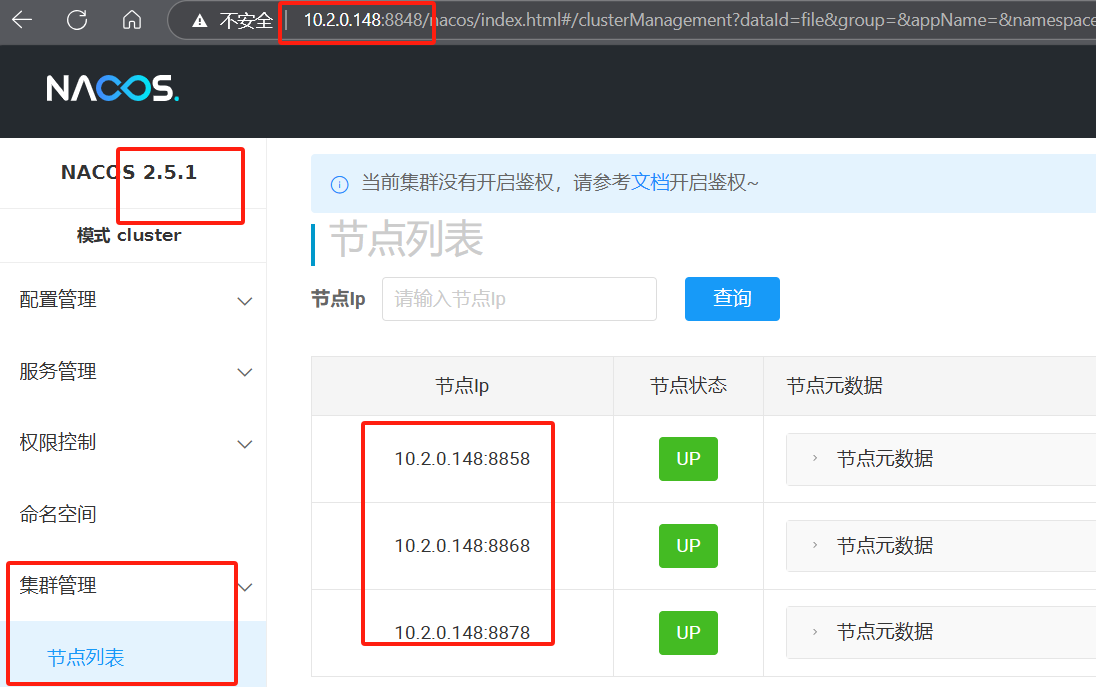Click the 查询 search button
Image resolution: width=1096 pixels, height=687 pixels.
tap(732, 299)
